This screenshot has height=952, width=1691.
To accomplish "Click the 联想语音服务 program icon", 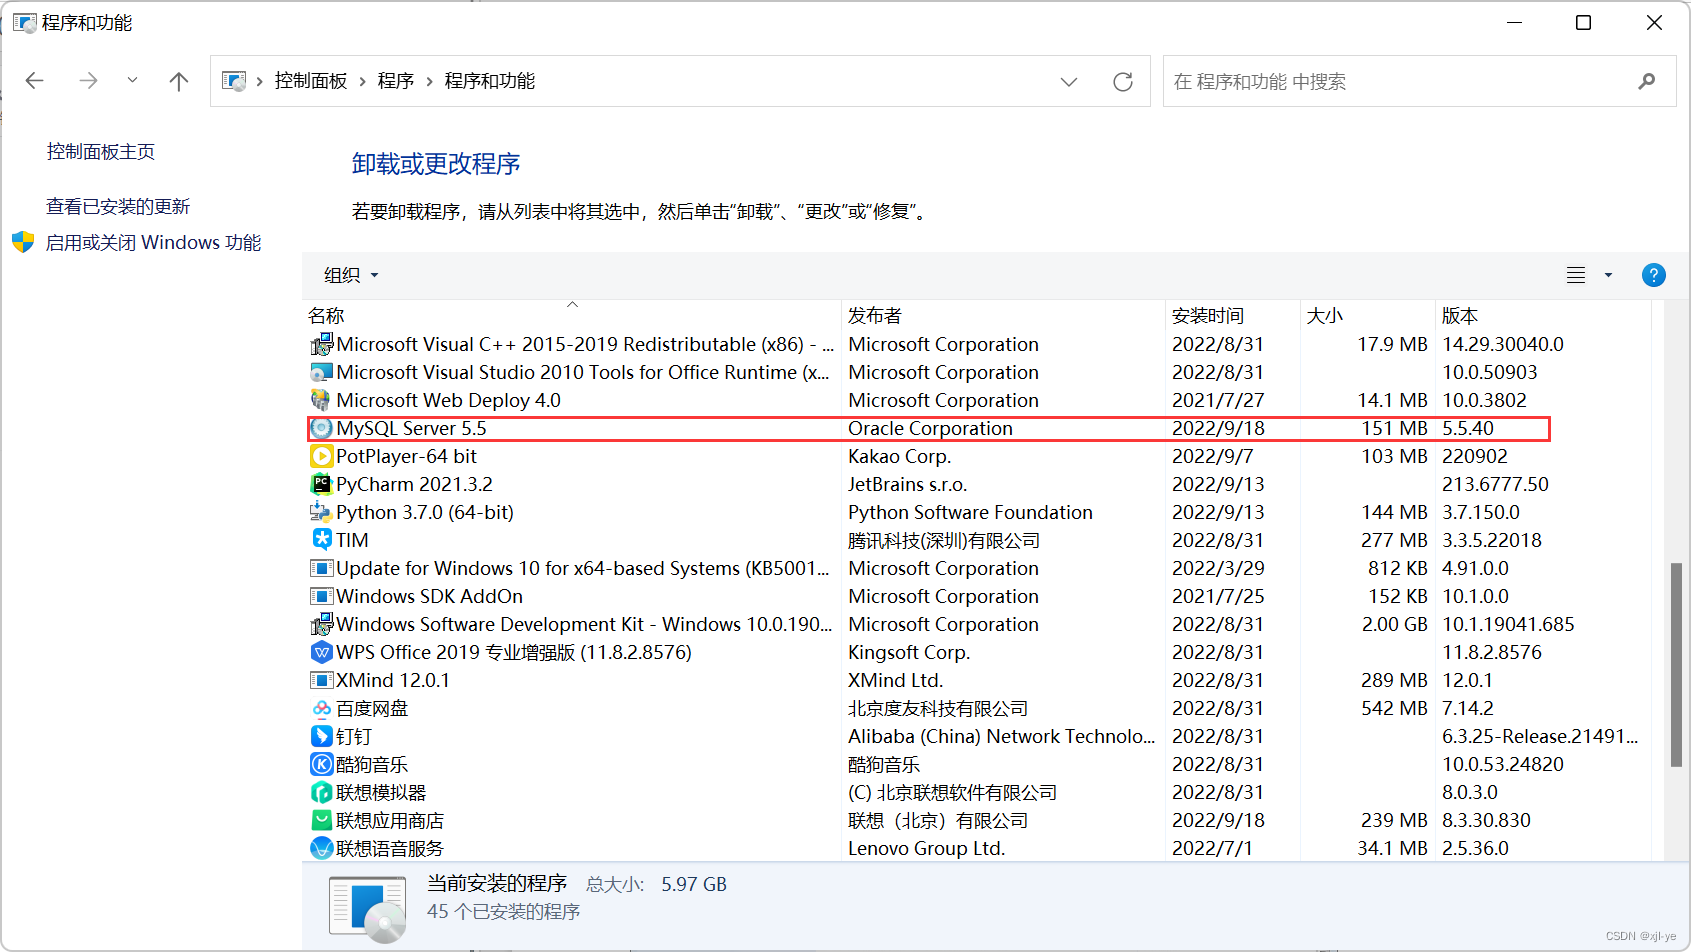I will click(x=321, y=848).
